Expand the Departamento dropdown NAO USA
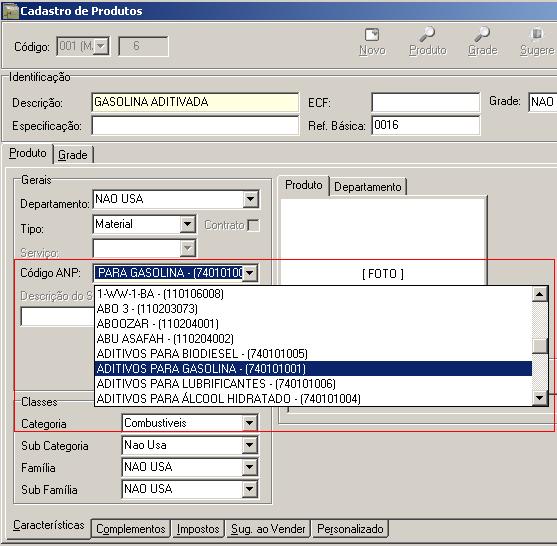This screenshot has width=557, height=546. point(251,199)
